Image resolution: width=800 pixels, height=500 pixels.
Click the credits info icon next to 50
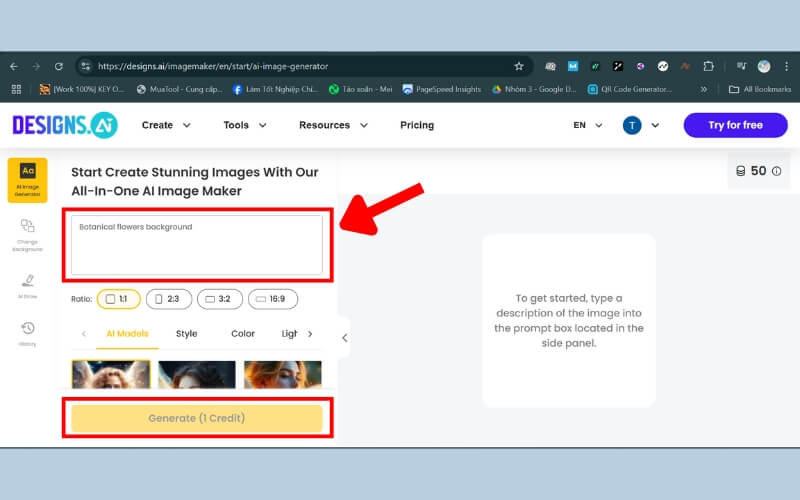(777, 171)
